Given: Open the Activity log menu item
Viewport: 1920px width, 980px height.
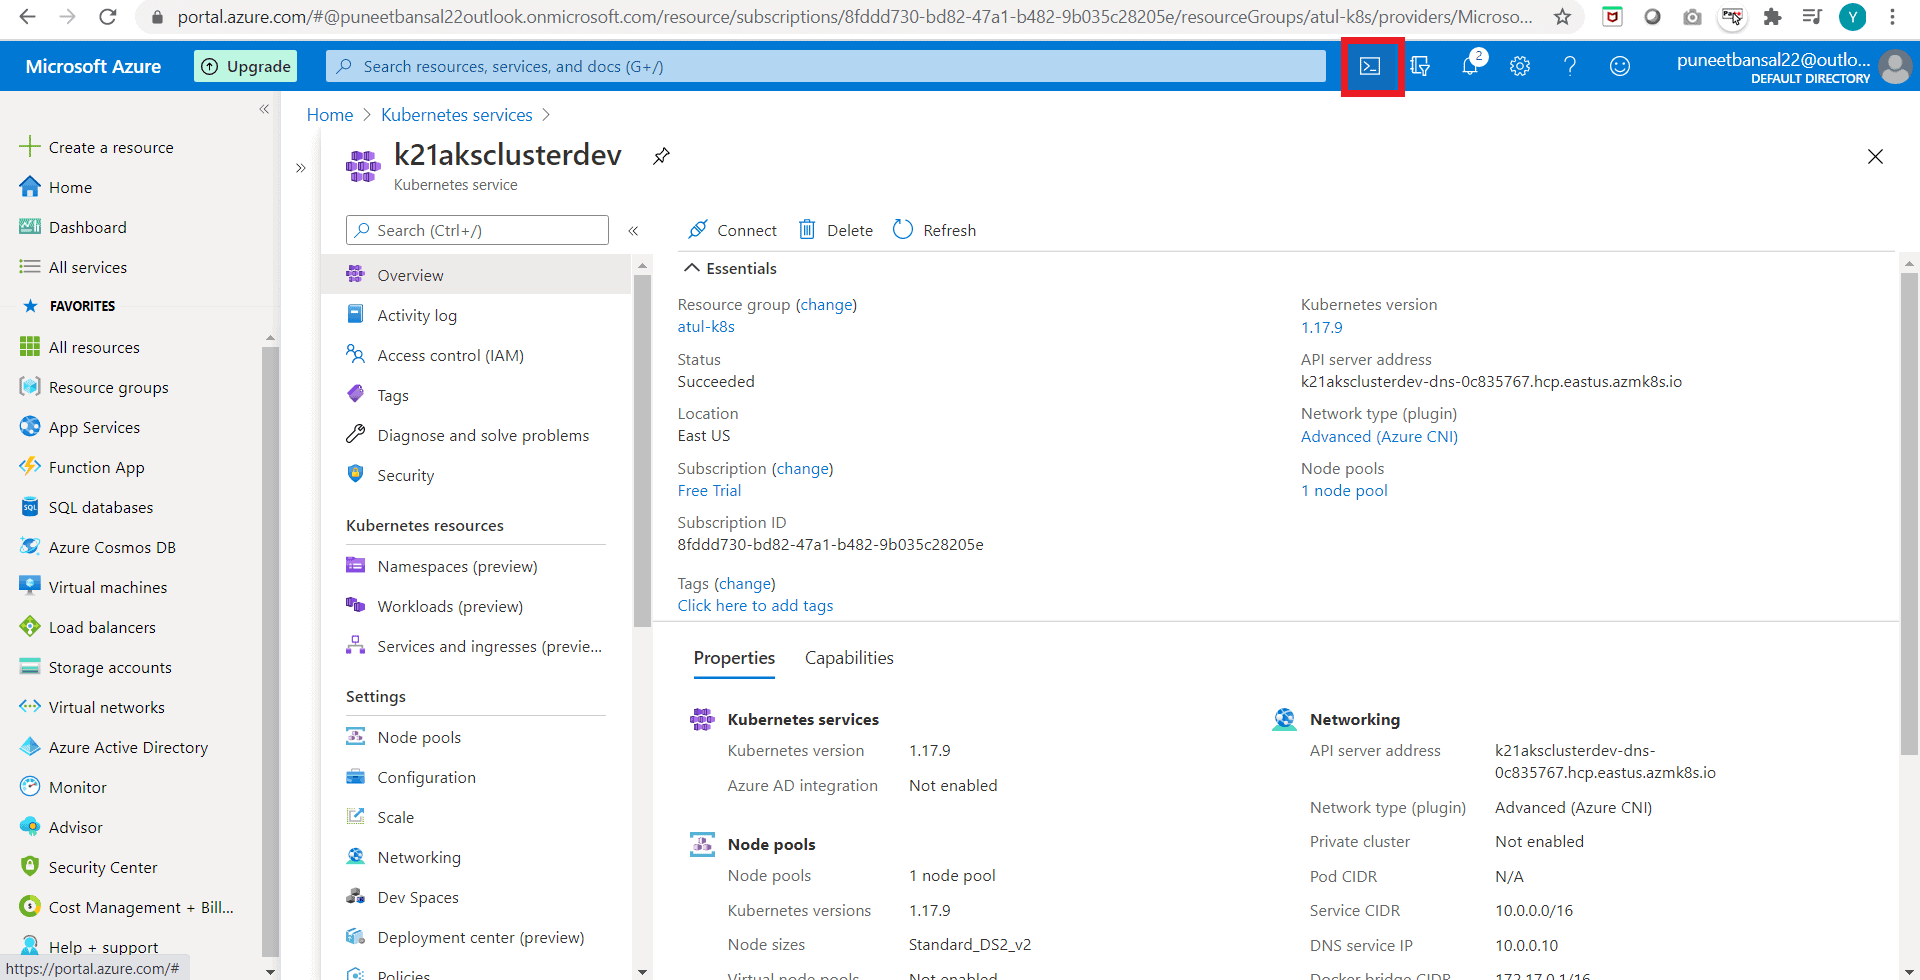Looking at the screenshot, I should click(417, 315).
